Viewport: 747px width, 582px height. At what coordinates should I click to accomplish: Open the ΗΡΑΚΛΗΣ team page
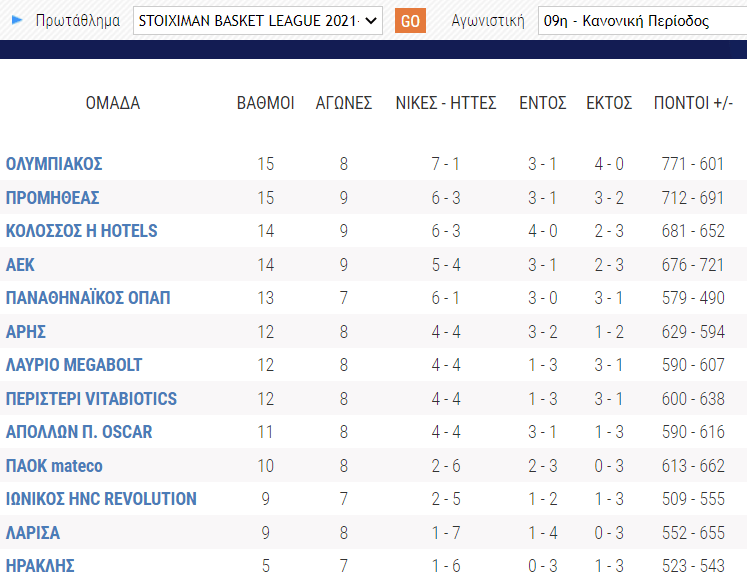pos(40,566)
